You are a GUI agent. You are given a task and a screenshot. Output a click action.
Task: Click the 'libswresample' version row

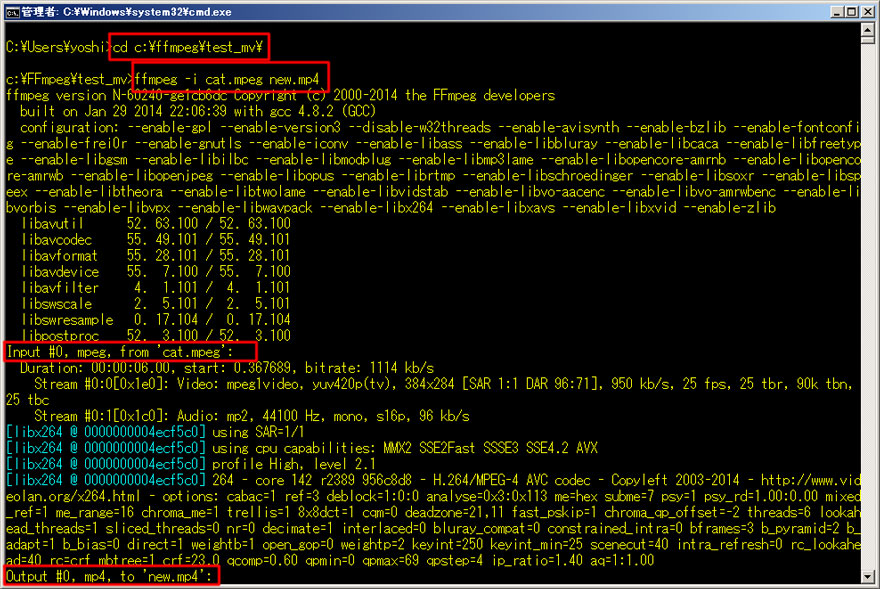pos(156,319)
